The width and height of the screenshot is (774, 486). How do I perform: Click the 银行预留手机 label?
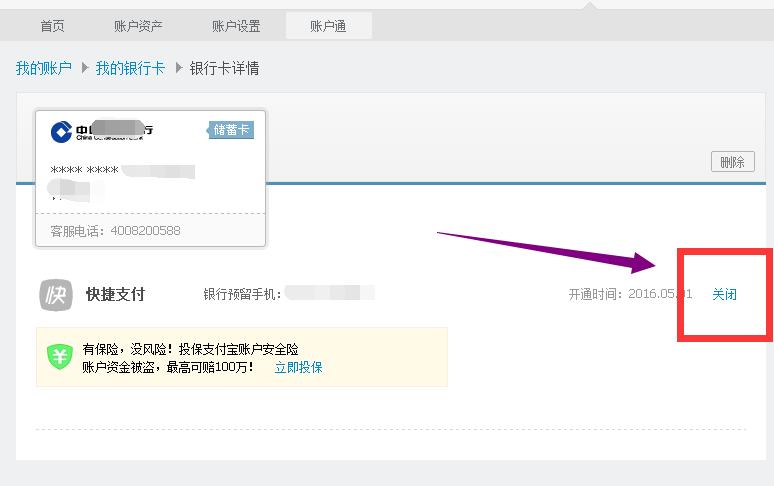(x=242, y=295)
